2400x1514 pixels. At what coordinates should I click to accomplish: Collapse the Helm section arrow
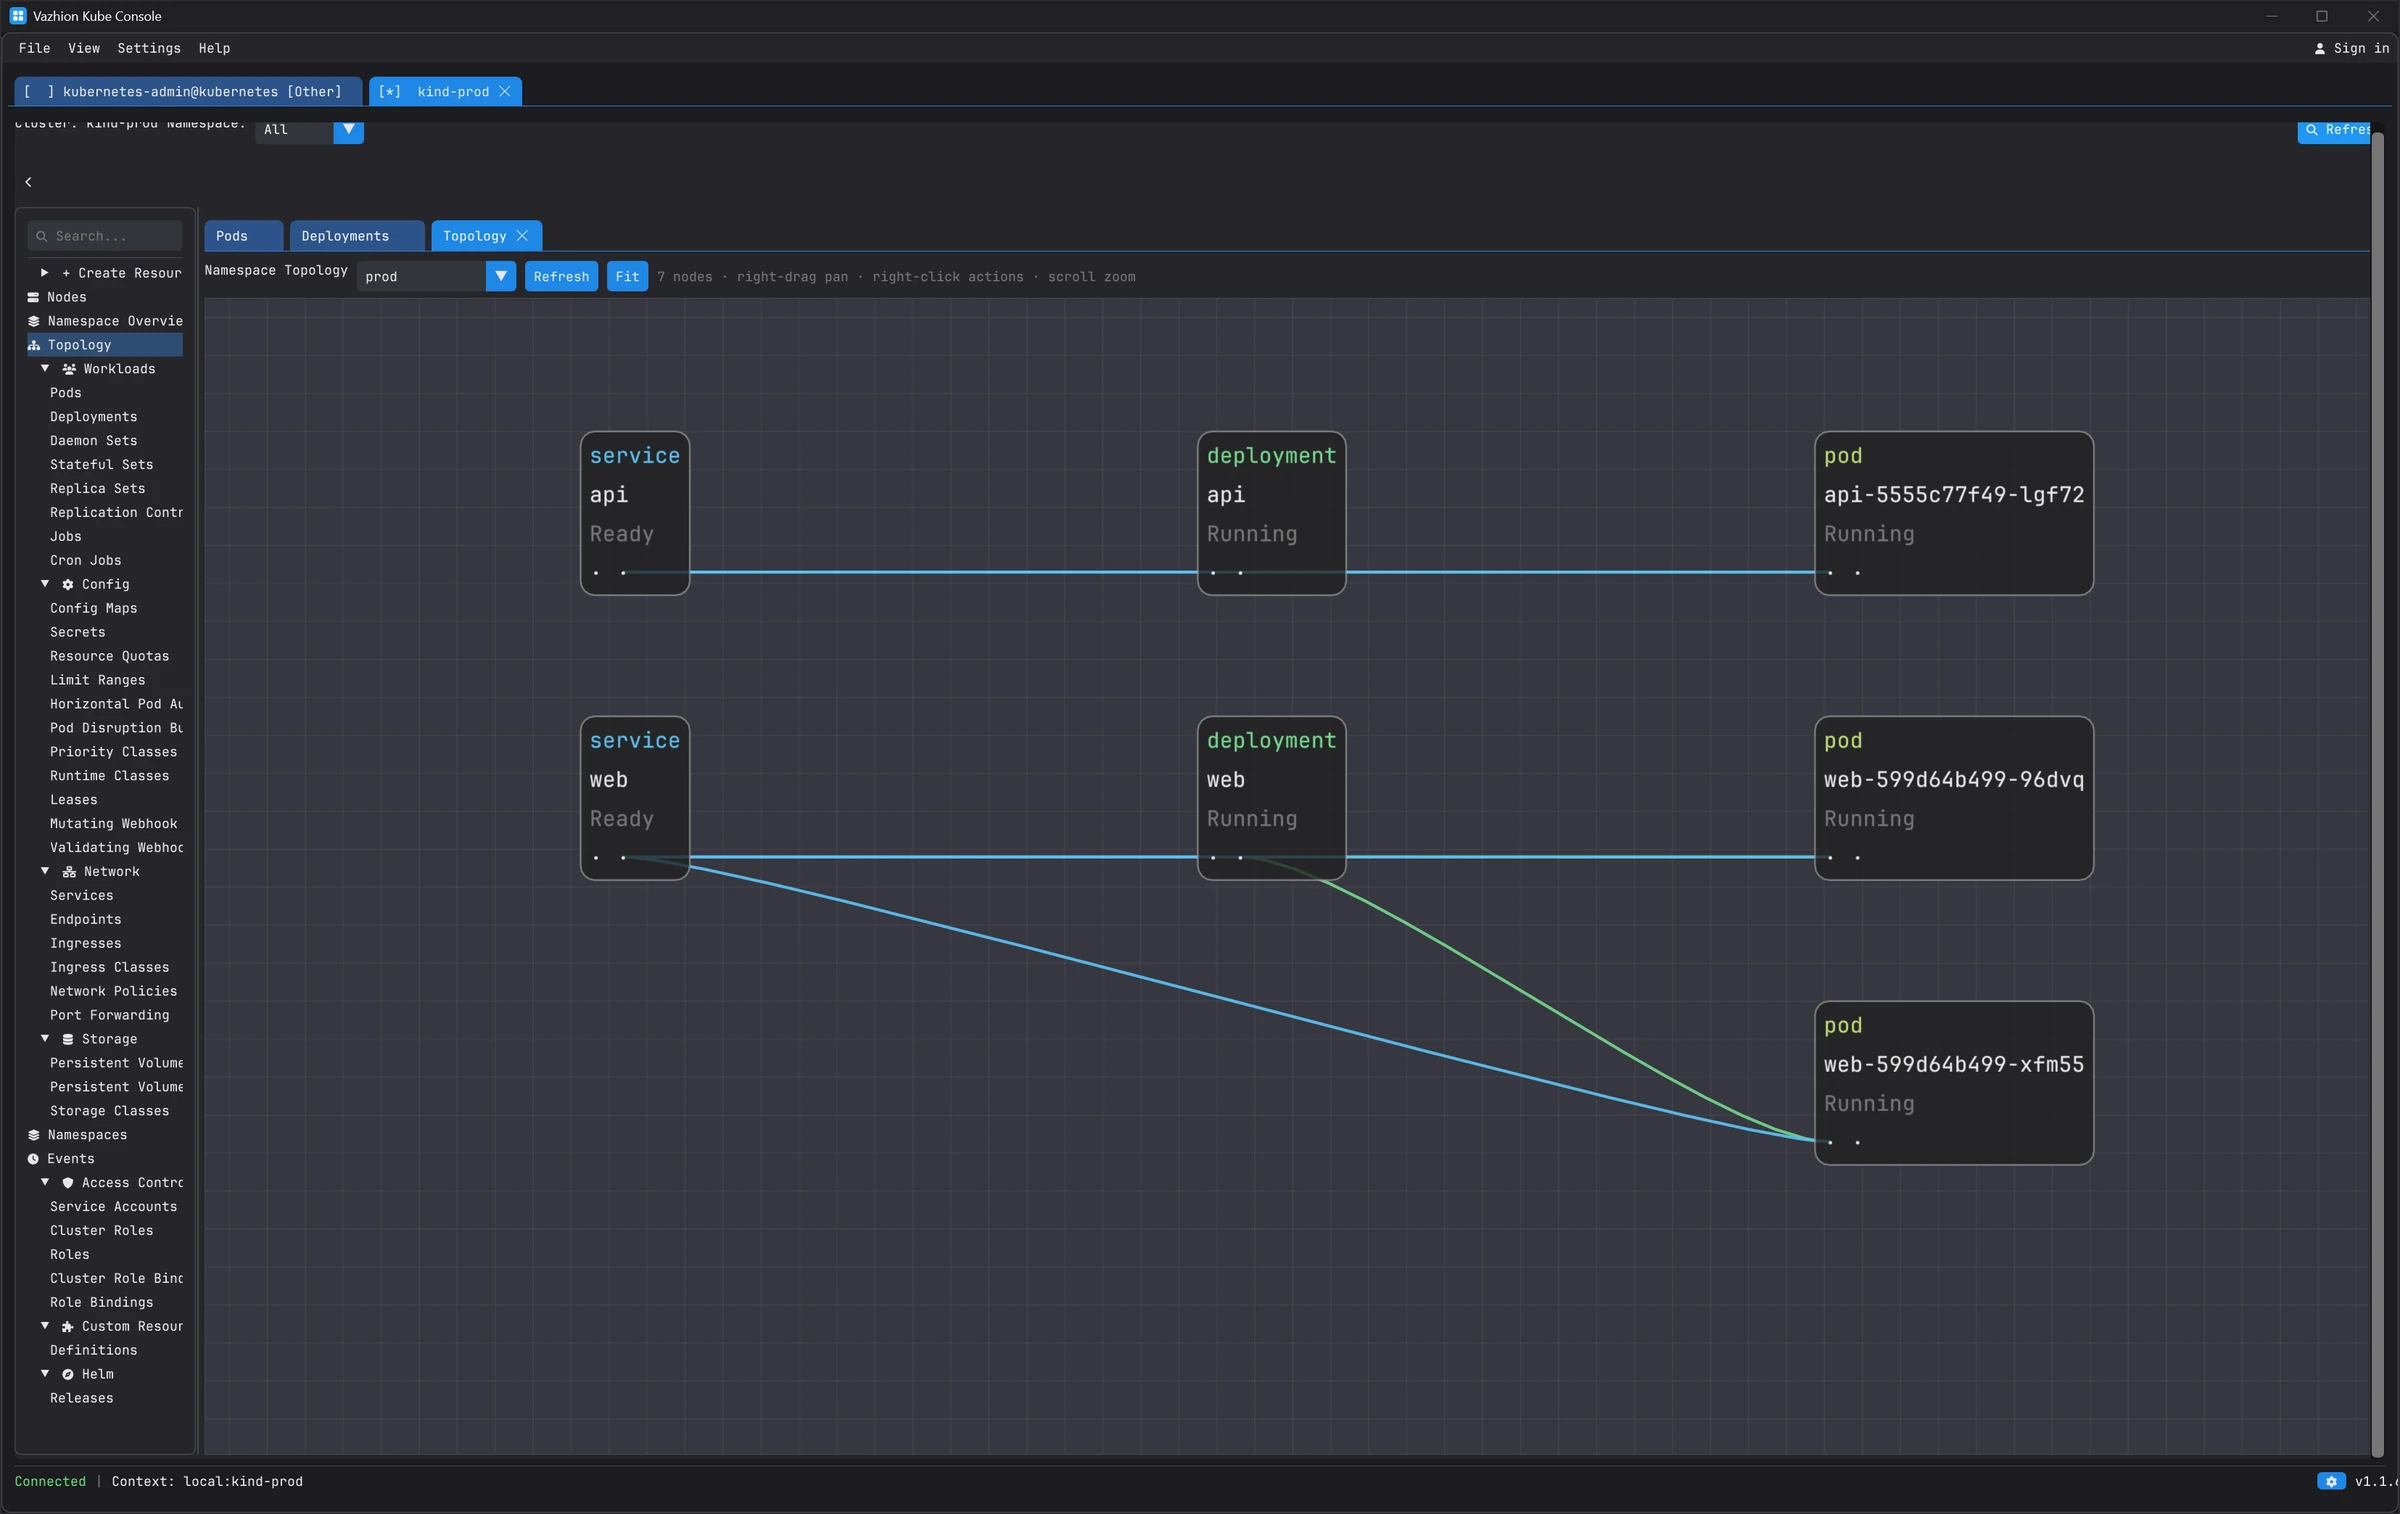(x=45, y=1375)
